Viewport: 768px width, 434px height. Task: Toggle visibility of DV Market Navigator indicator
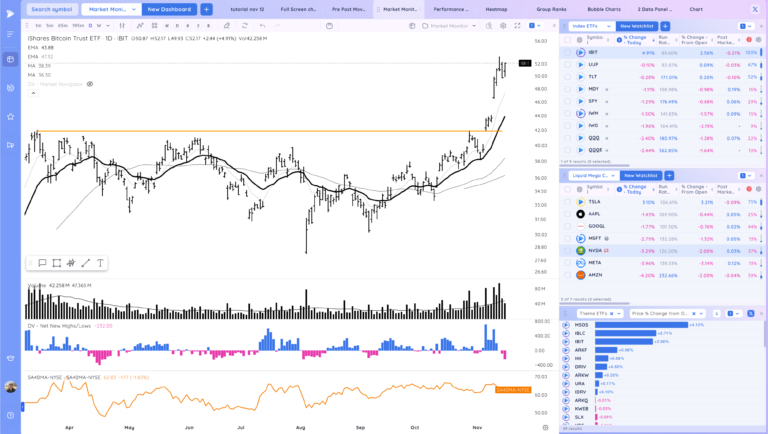coord(90,84)
